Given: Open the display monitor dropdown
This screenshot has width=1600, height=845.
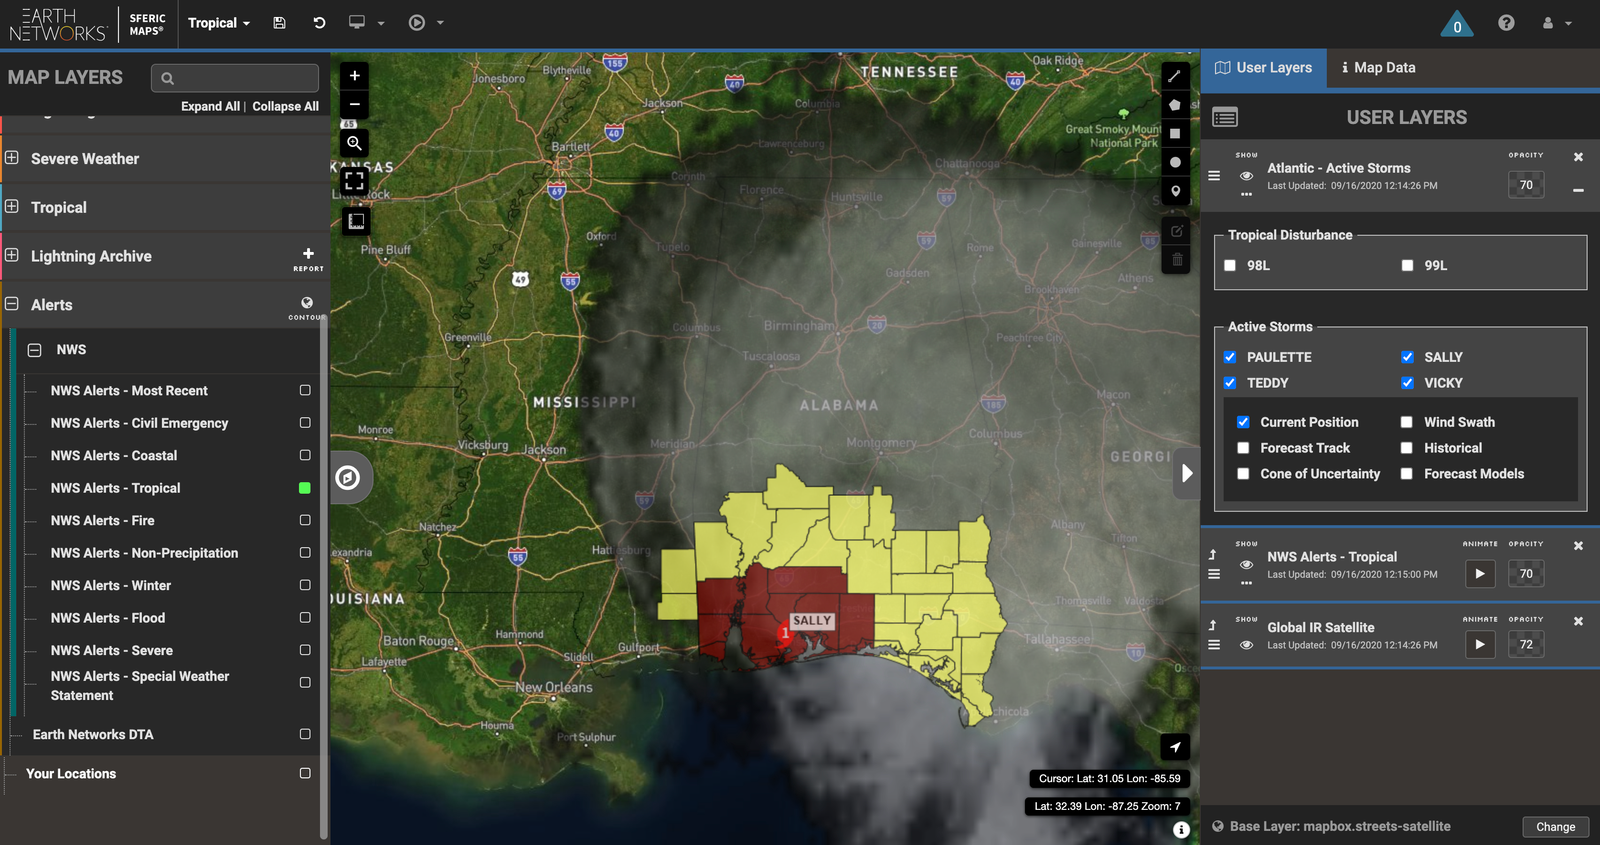Looking at the screenshot, I should point(366,23).
